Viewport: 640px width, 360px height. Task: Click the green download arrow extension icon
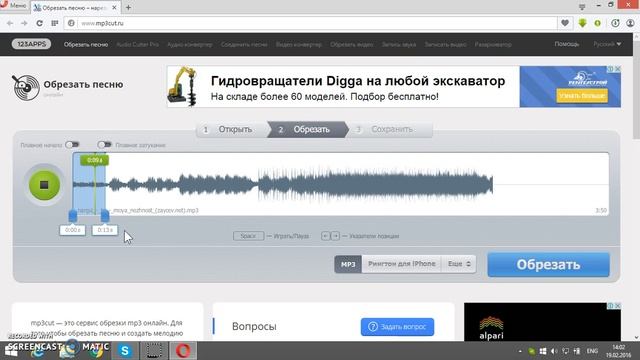point(582,23)
